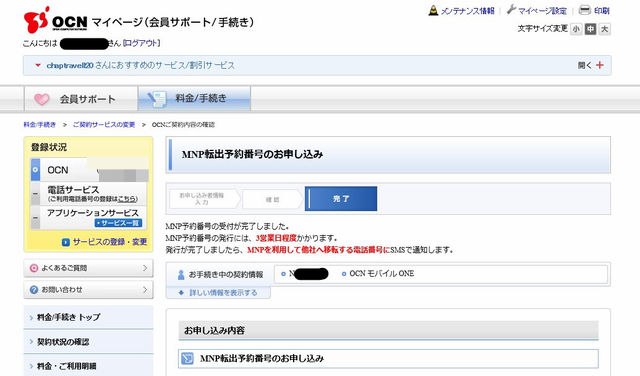
Task: Click chevron on お問い合わせ button
Action: point(145,290)
